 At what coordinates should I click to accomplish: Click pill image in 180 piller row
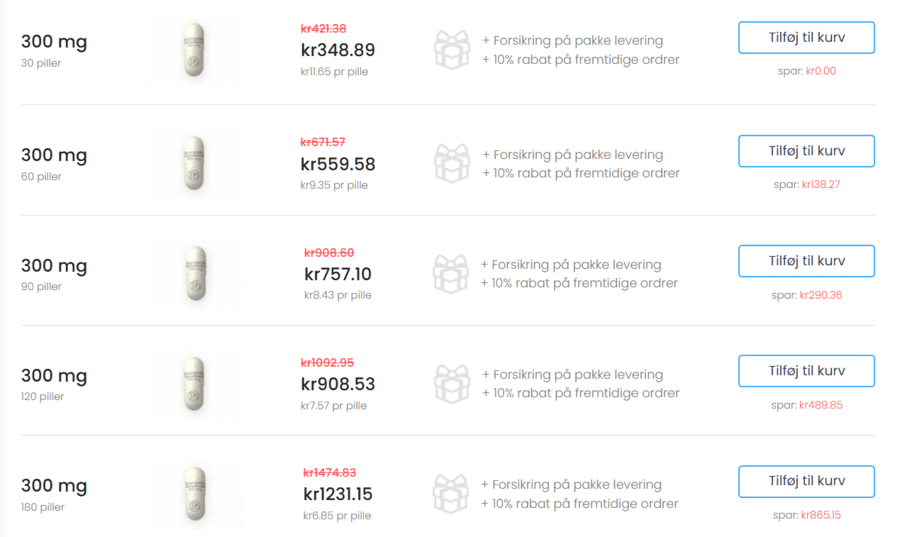pyautogui.click(x=194, y=494)
